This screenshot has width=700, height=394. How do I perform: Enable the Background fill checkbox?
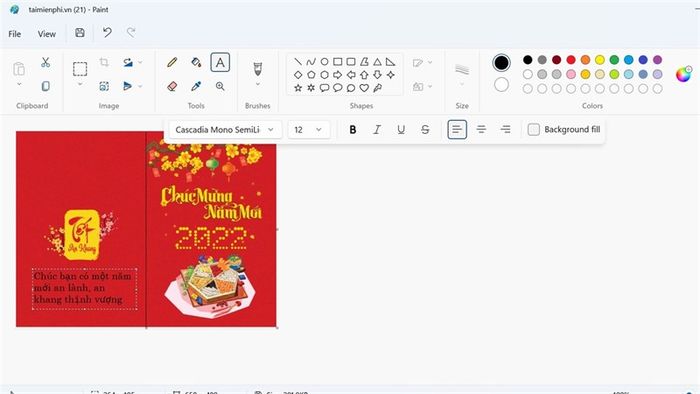533,129
